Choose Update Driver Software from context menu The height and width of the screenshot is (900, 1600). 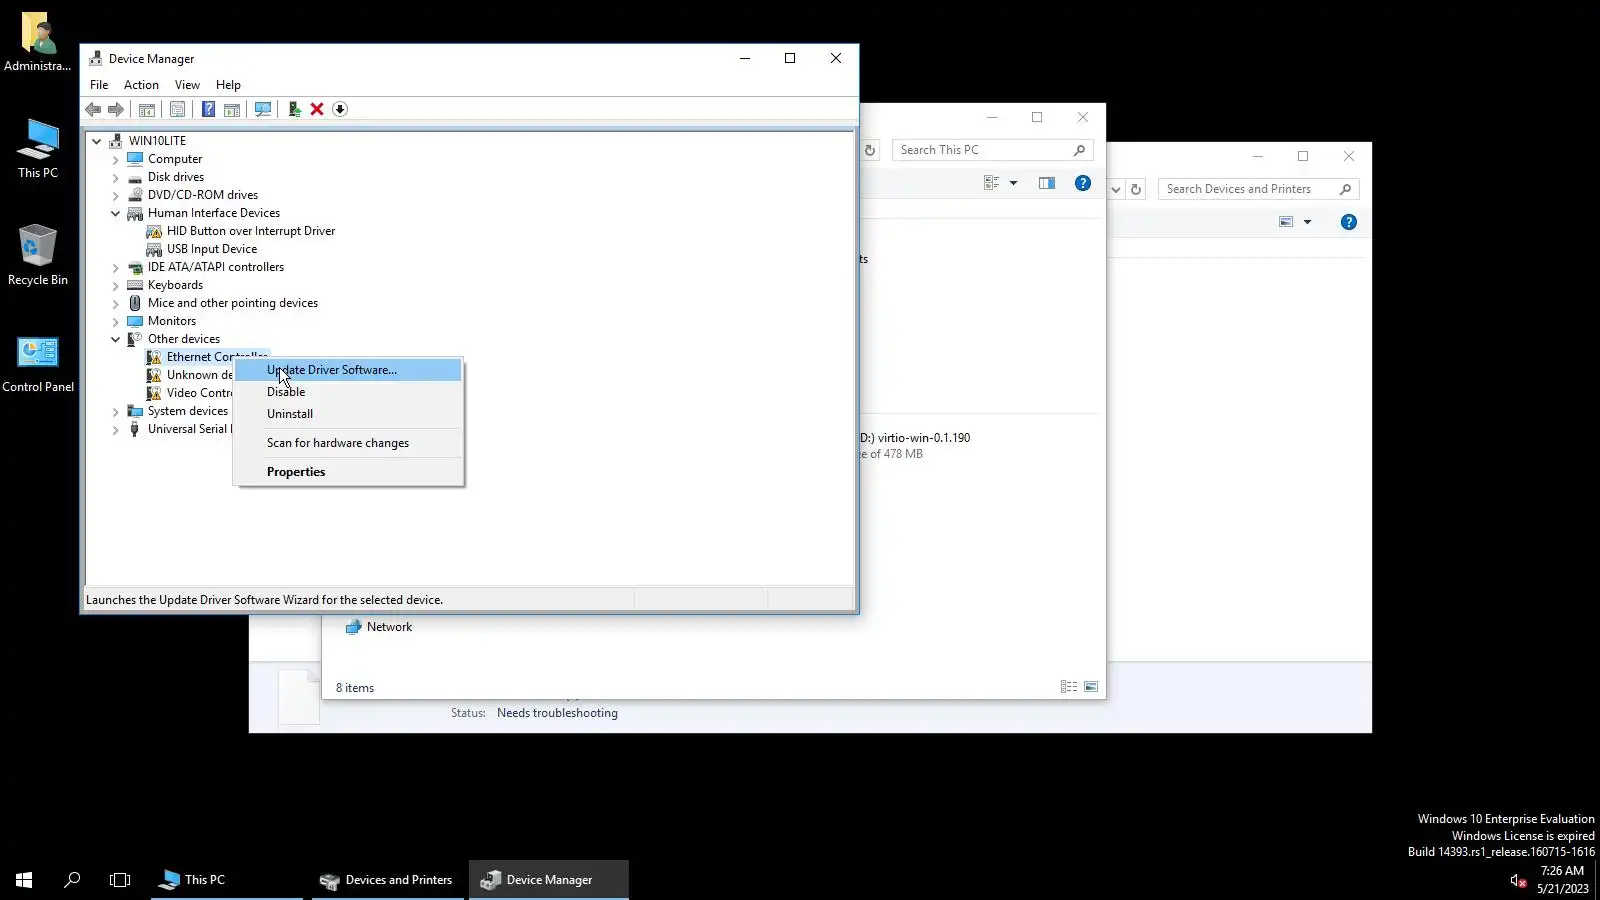[348, 370]
